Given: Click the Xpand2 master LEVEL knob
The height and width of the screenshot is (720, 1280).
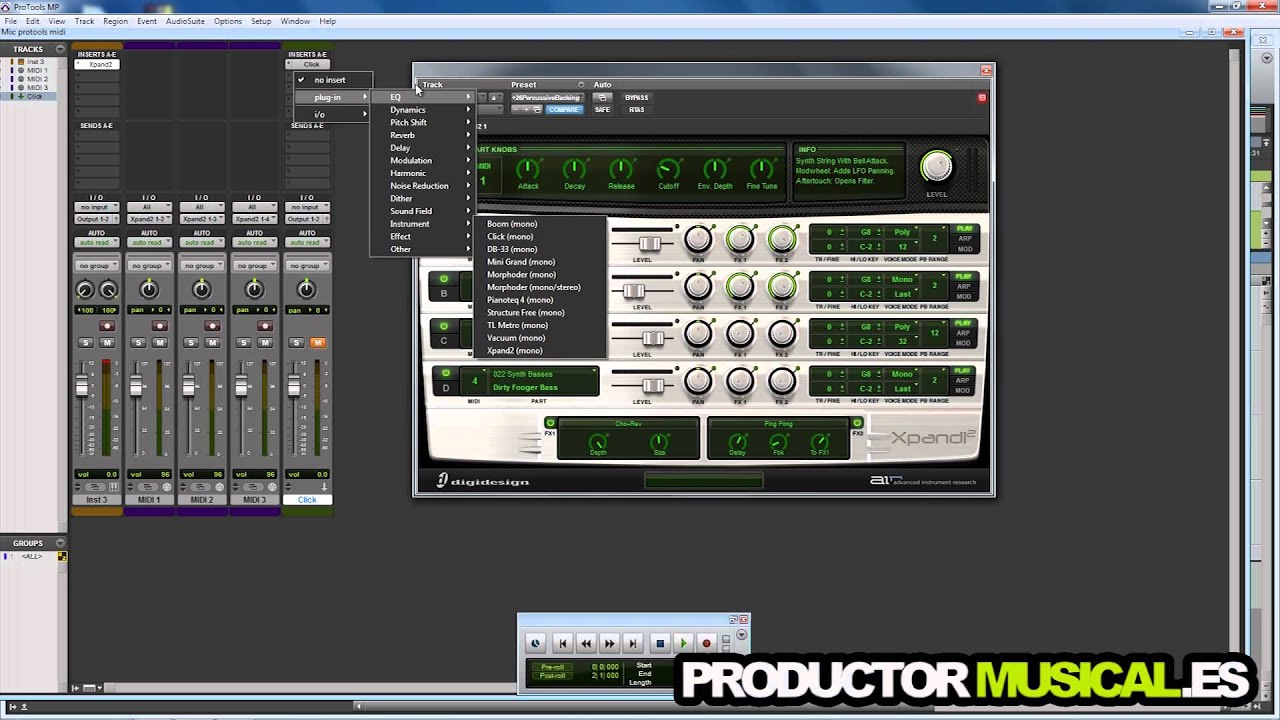Looking at the screenshot, I should 937,167.
